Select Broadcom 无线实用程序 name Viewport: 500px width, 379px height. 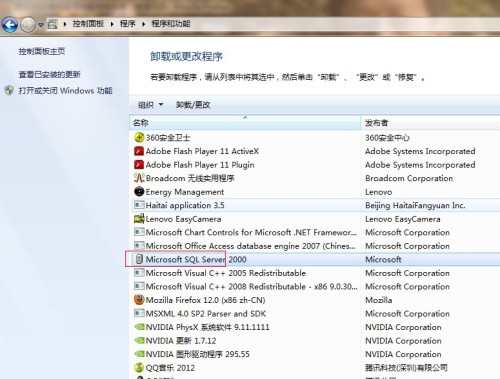coord(190,178)
